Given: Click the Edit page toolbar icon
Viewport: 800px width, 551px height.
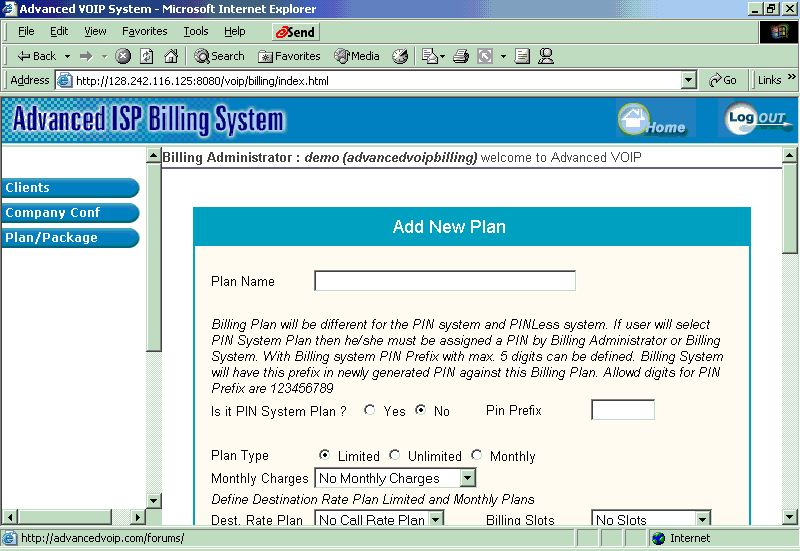Looking at the screenshot, I should pyautogui.click(x=485, y=56).
